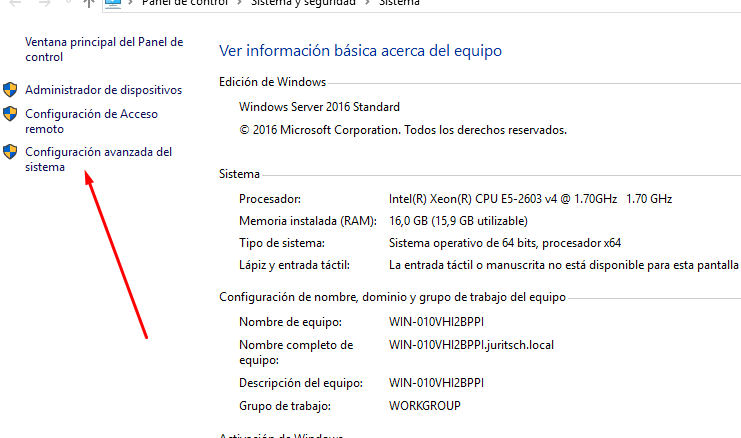Screen dimensions: 741x438
Task: Select Panel de control breadcrumb
Action: point(185,3)
